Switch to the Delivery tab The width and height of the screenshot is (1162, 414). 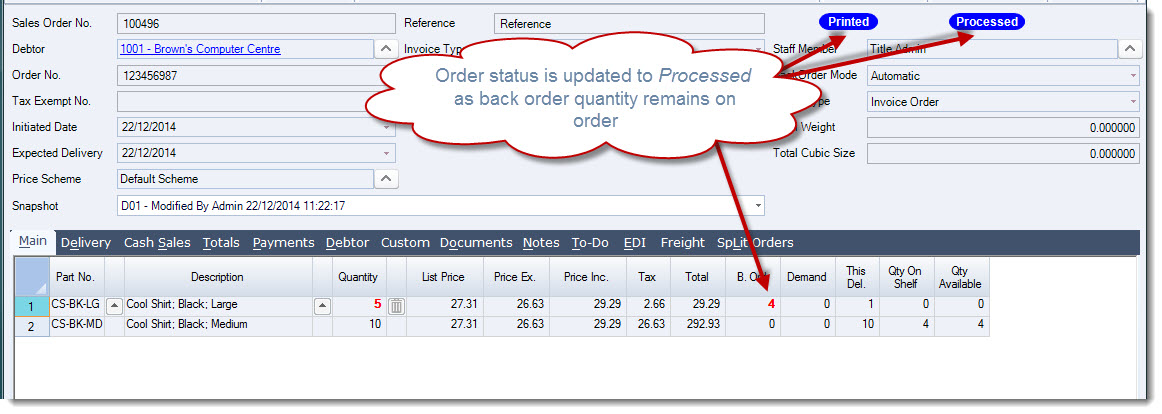pyautogui.click(x=86, y=242)
